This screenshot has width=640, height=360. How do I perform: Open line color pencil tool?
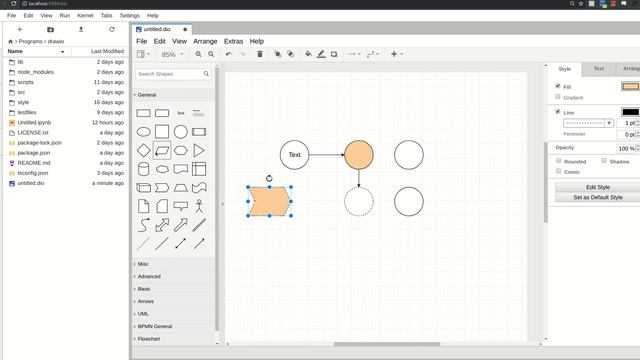[321, 54]
